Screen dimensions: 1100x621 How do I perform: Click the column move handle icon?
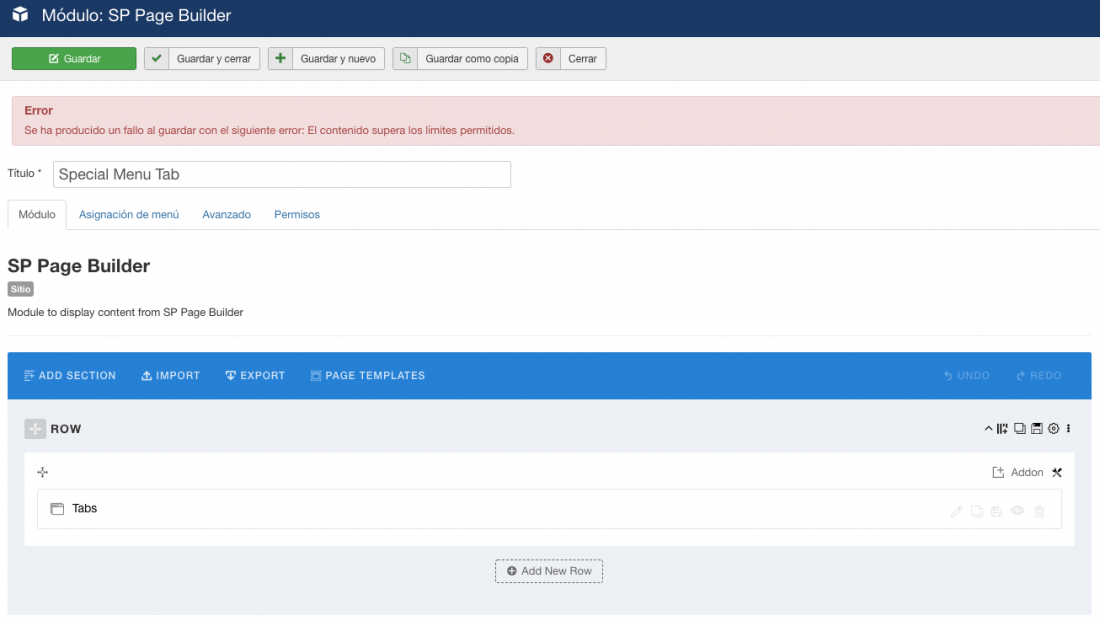43,472
